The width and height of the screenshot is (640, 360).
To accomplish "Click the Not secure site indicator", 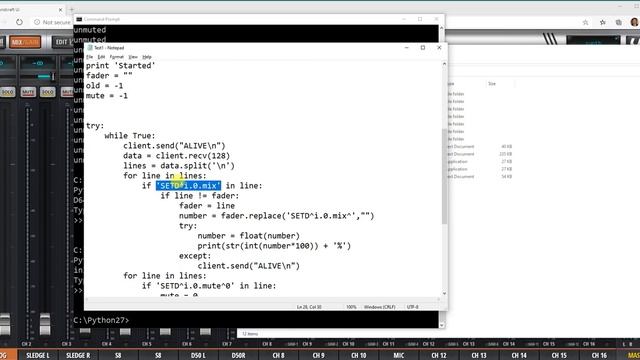I will click(x=52, y=22).
